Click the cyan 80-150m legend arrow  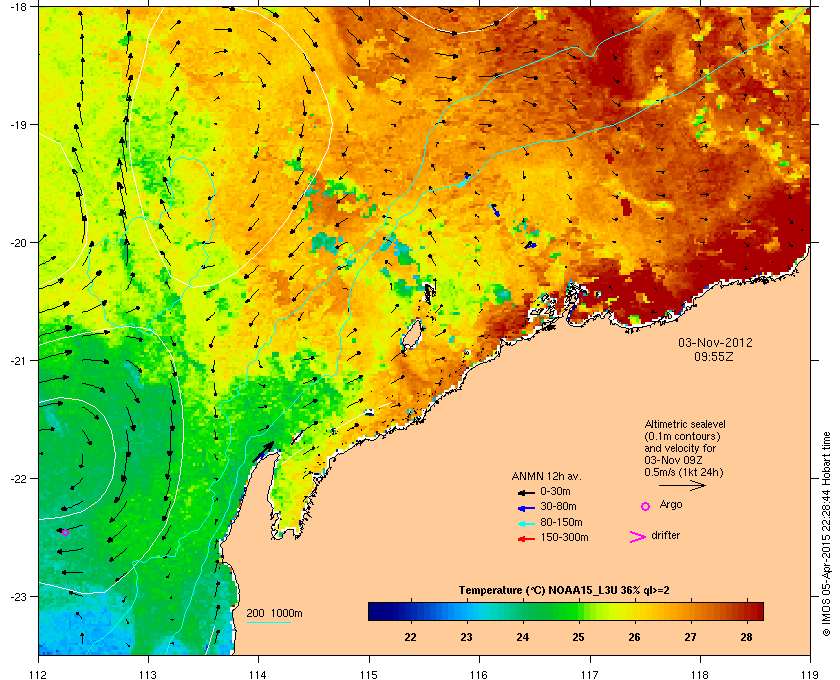click(526, 523)
